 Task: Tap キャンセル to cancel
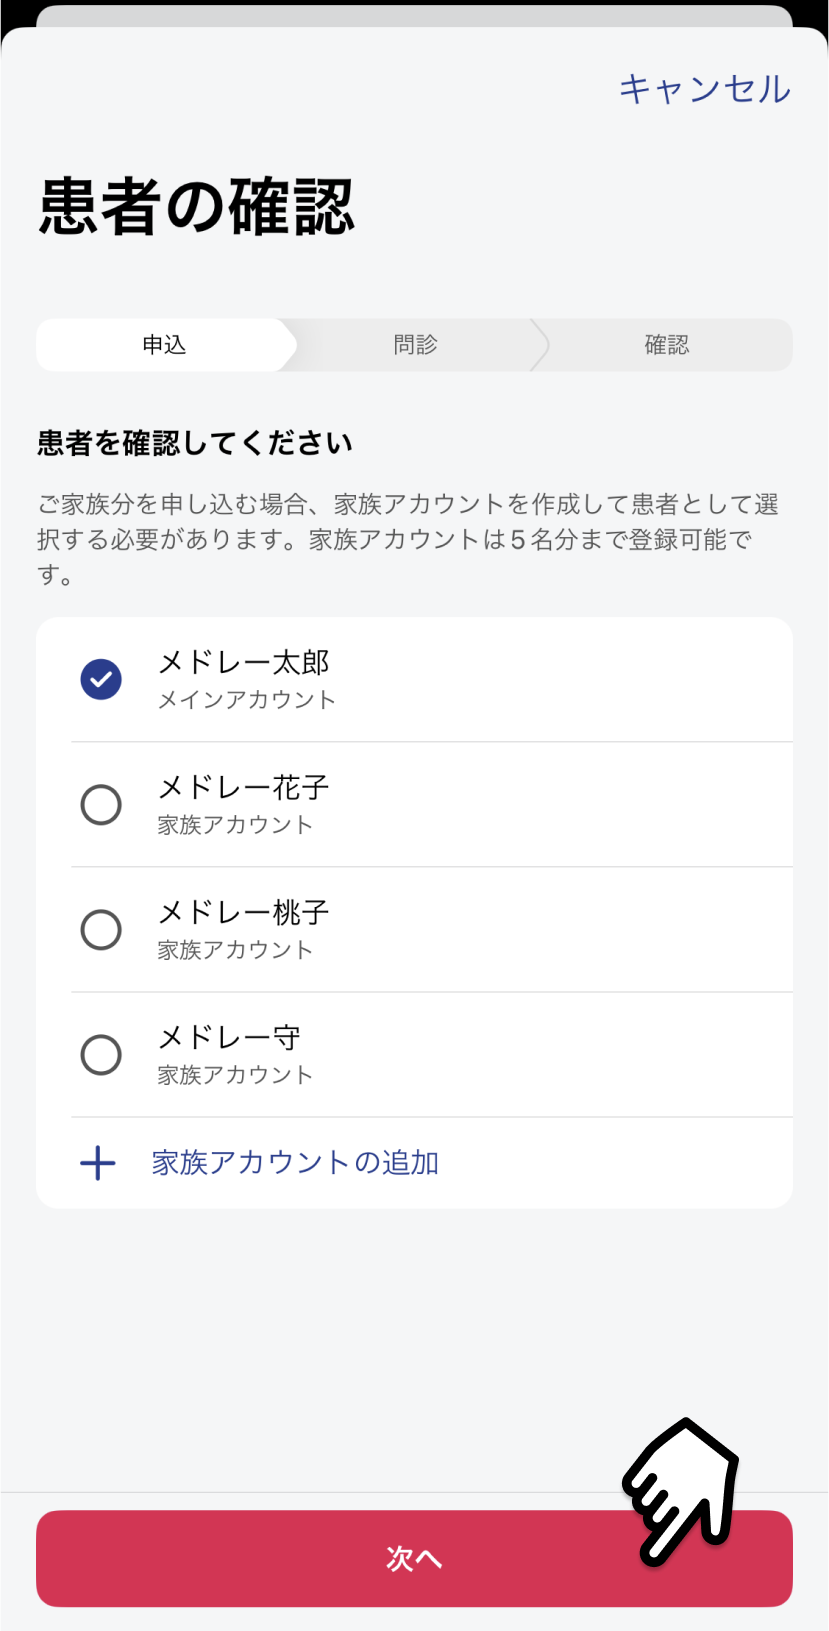click(x=704, y=89)
